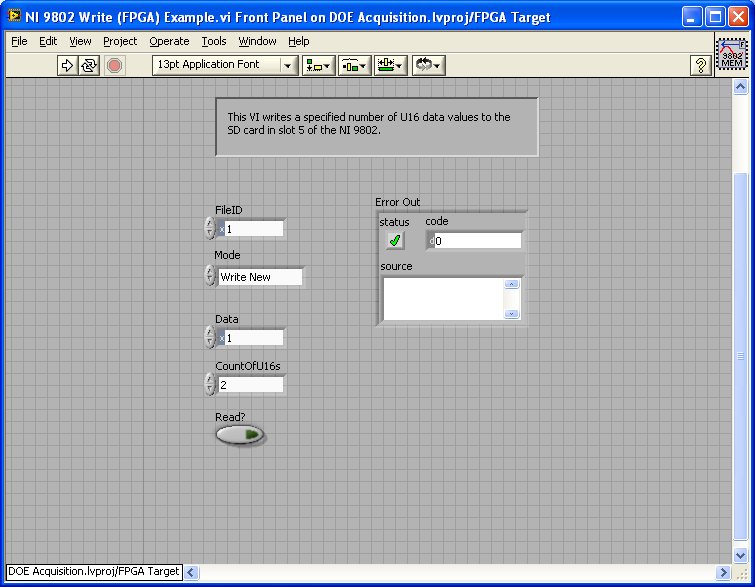Toggle the Read? boolean switch
Screen dimensions: 755x587
point(240,435)
